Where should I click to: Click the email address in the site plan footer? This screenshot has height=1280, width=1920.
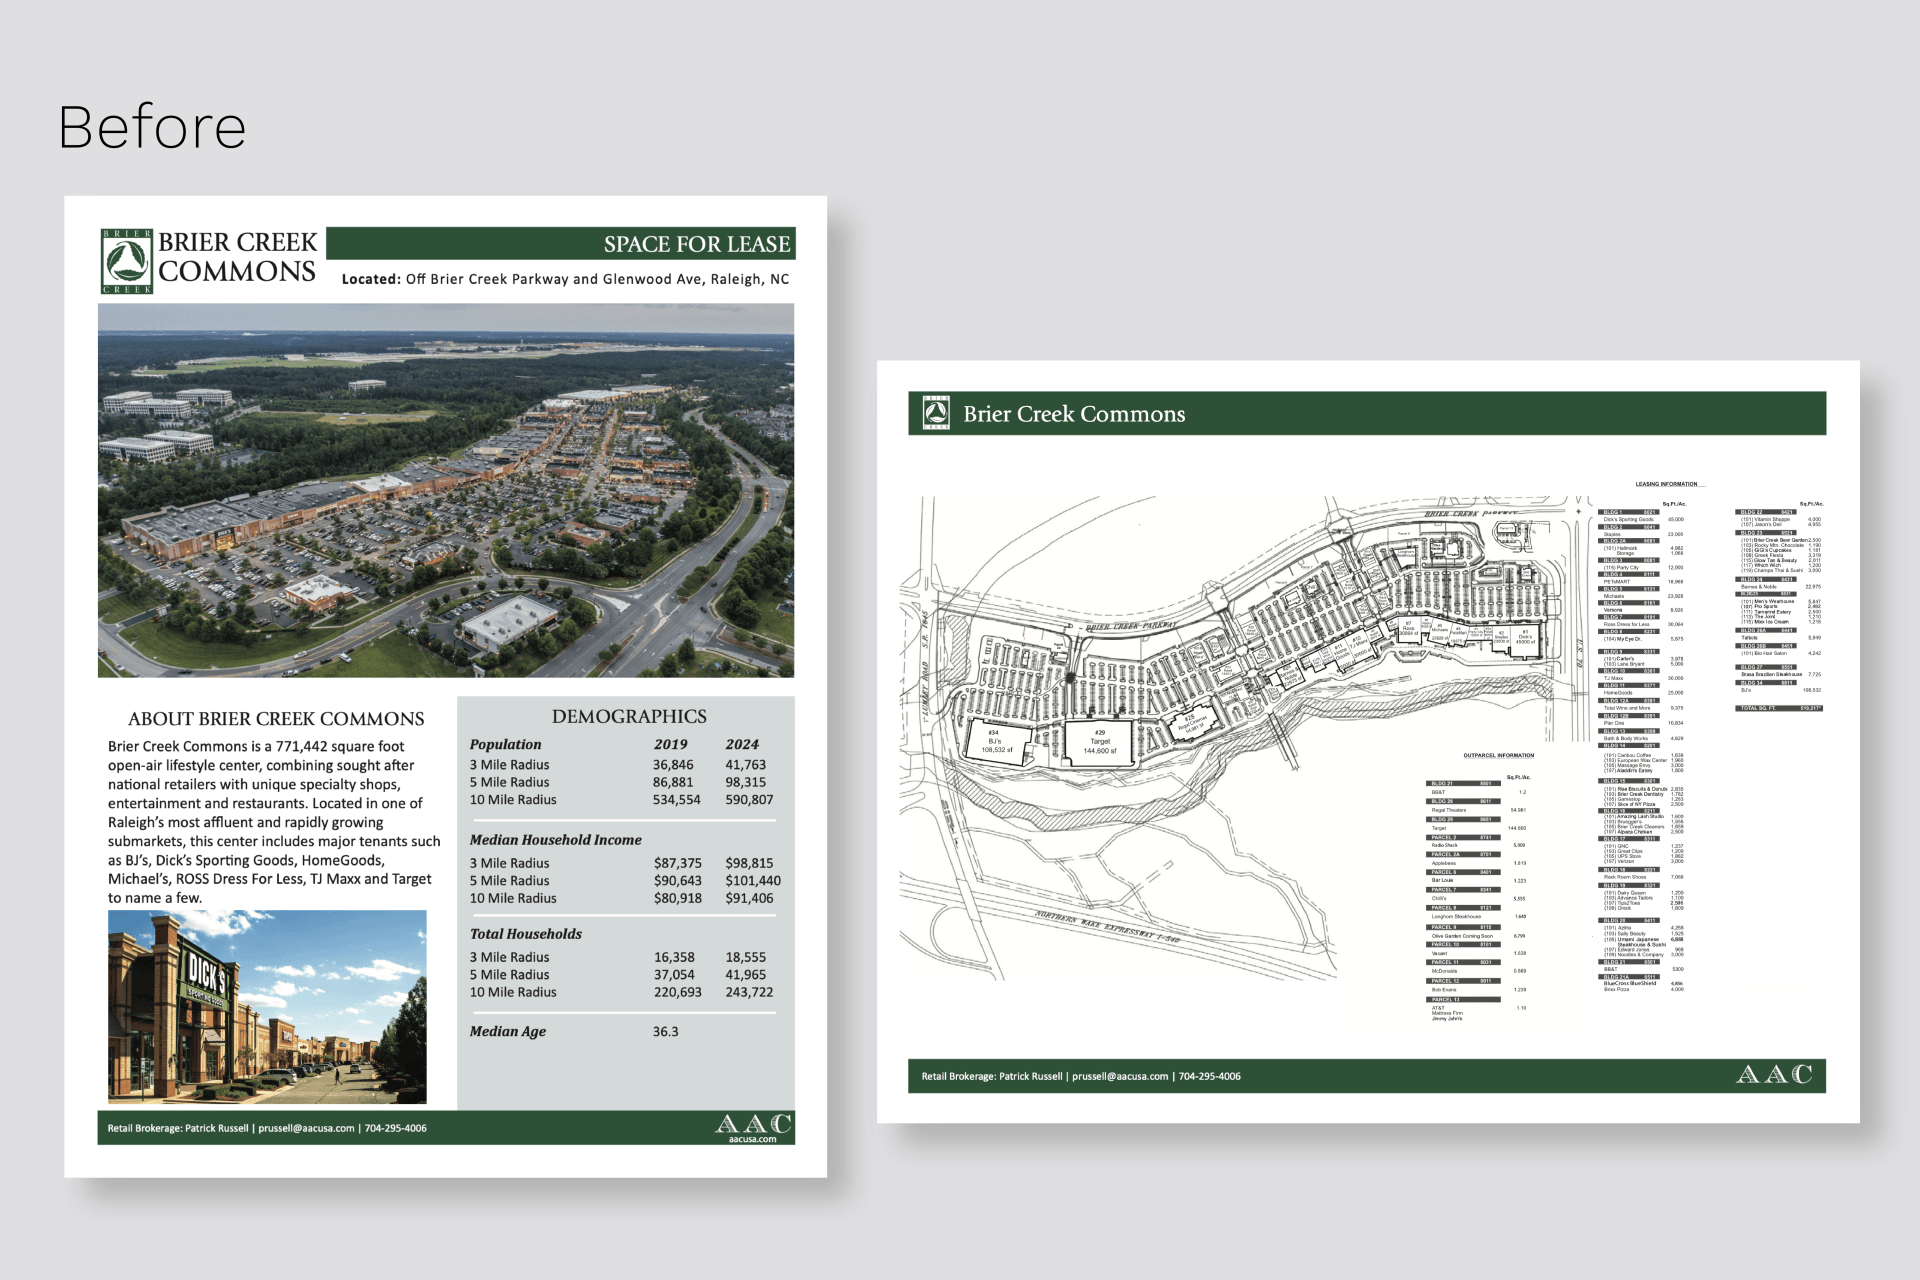[1120, 1076]
